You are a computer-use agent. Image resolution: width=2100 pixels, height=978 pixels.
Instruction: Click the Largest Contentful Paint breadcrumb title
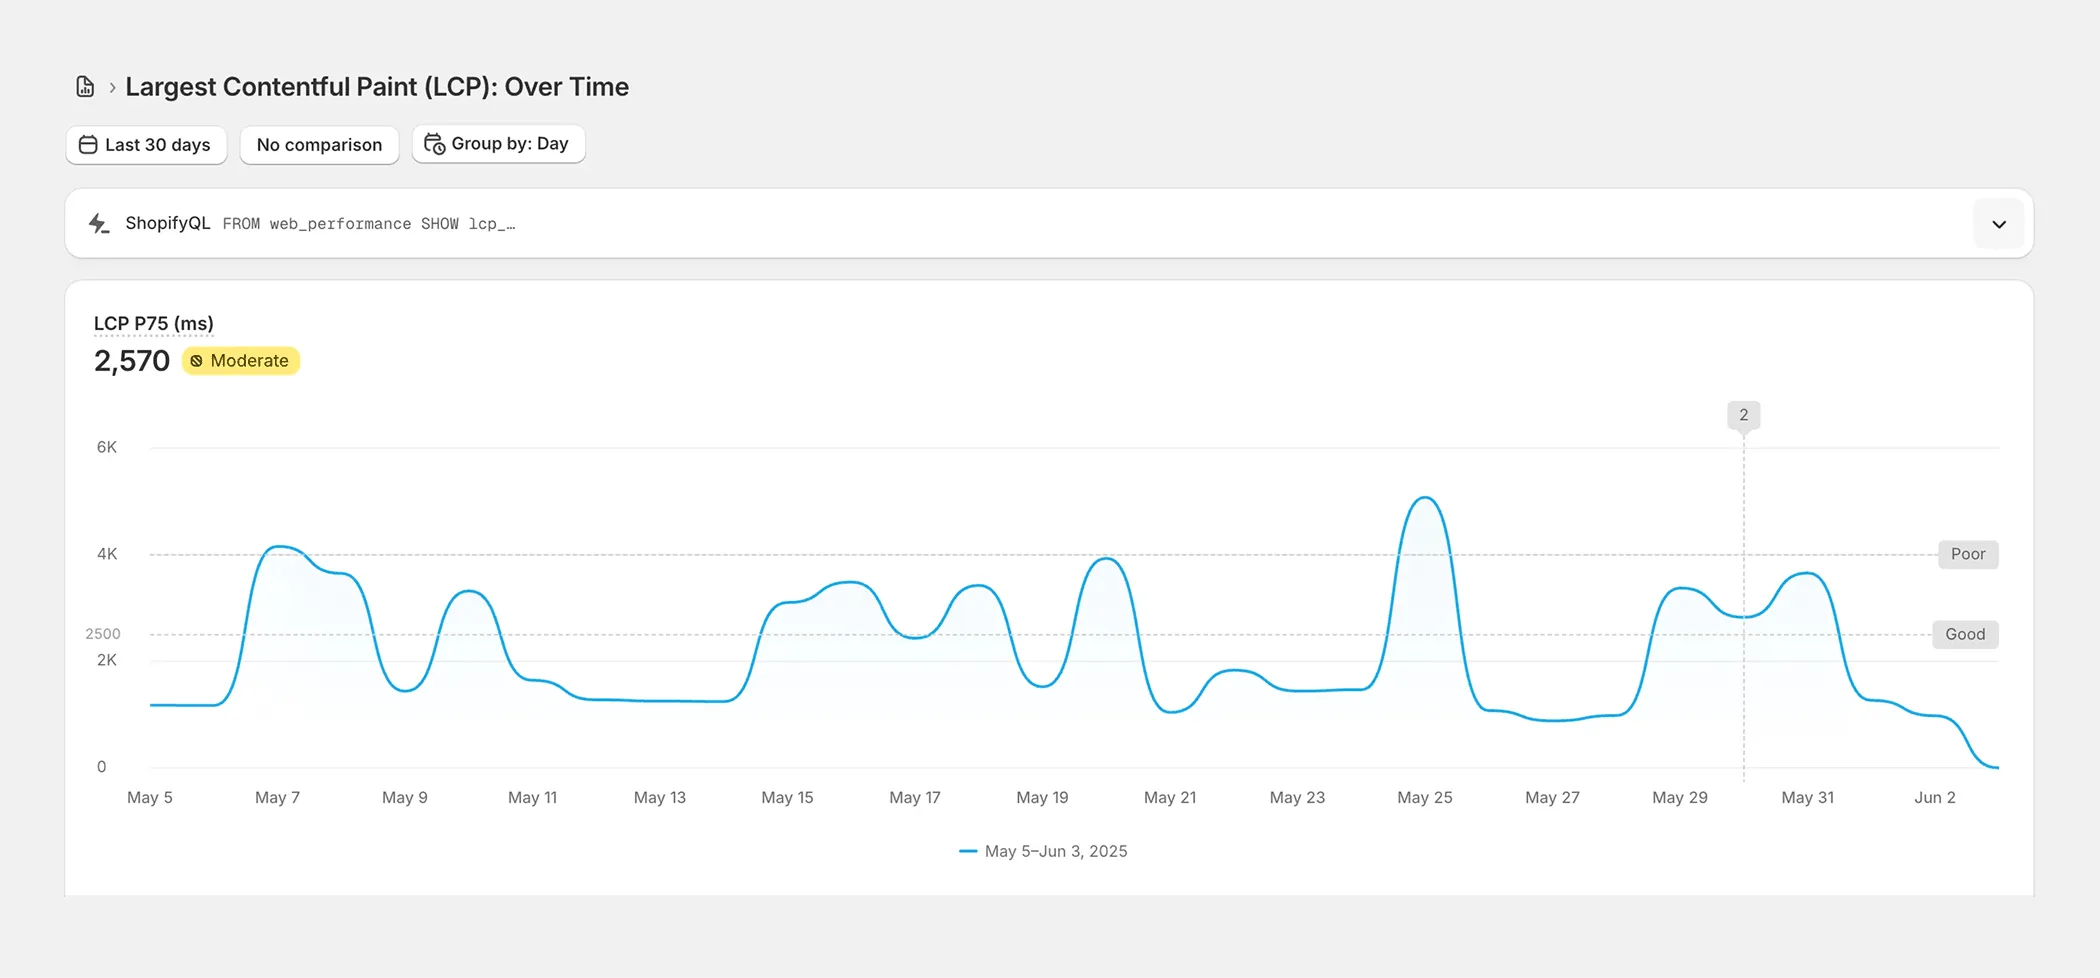[377, 87]
